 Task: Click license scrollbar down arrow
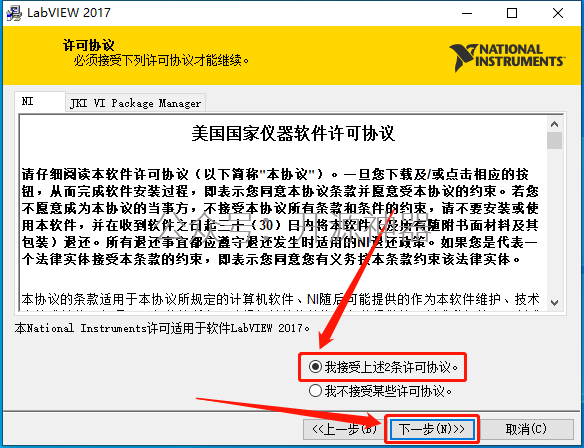tap(555, 302)
